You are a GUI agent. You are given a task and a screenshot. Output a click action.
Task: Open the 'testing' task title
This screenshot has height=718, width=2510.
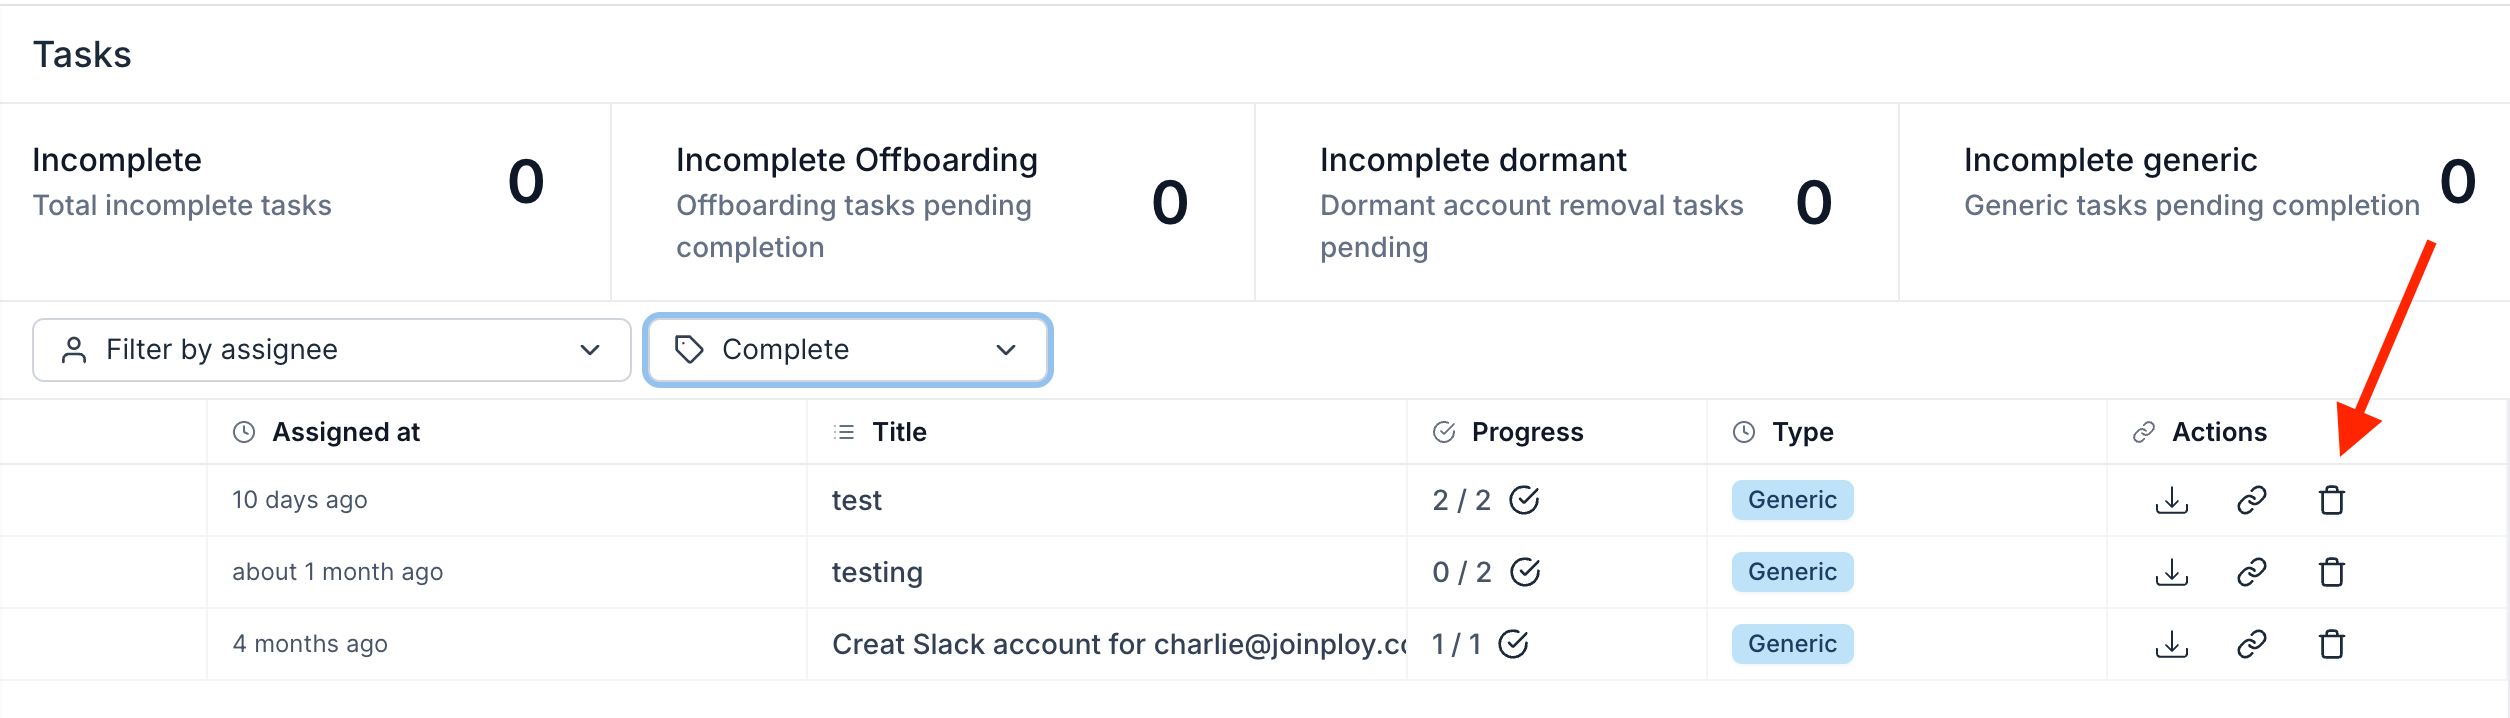coord(877,572)
